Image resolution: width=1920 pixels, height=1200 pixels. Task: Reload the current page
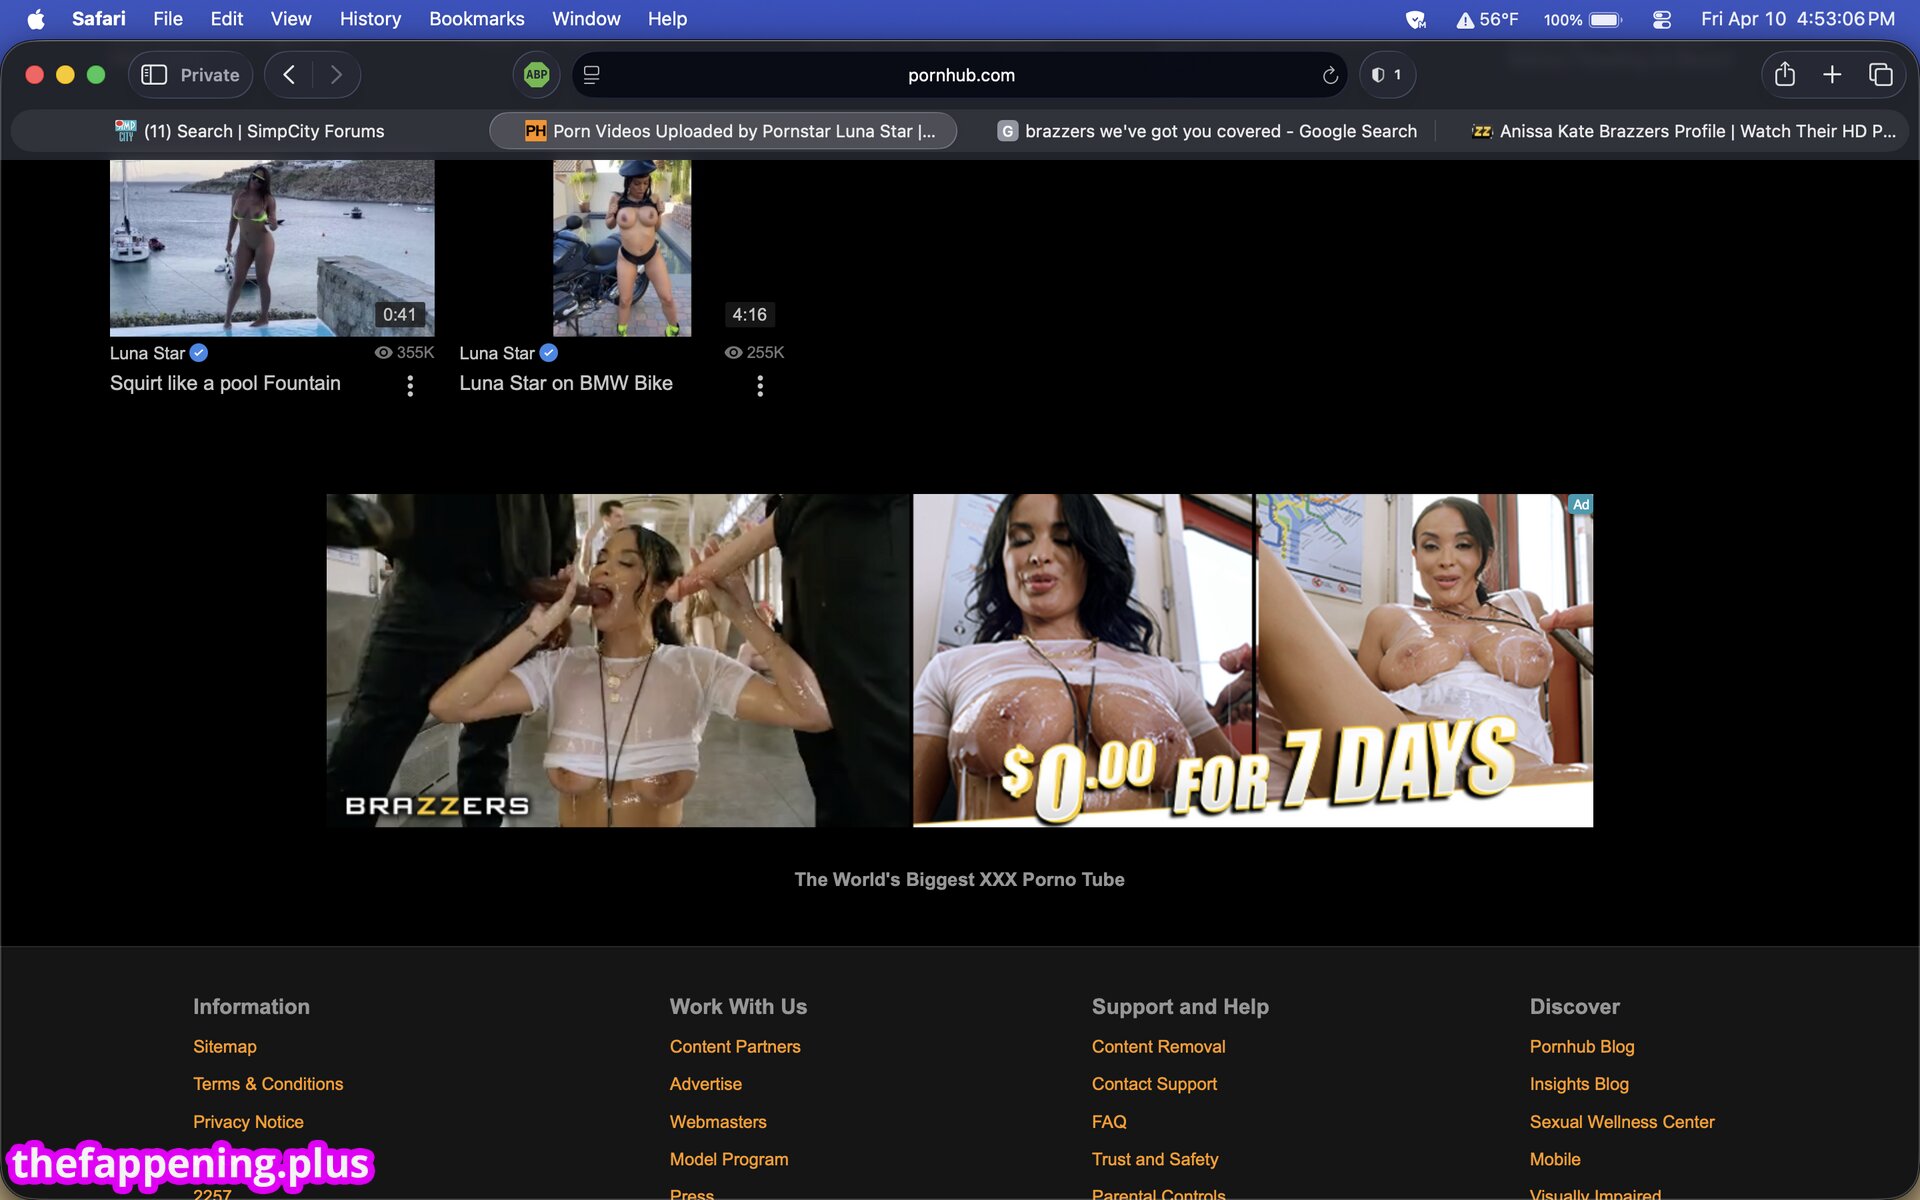(x=1330, y=76)
